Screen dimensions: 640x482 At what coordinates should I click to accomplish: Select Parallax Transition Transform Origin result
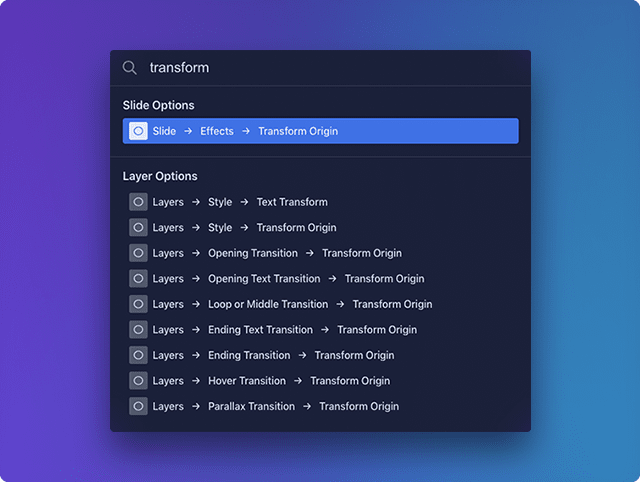pos(320,406)
